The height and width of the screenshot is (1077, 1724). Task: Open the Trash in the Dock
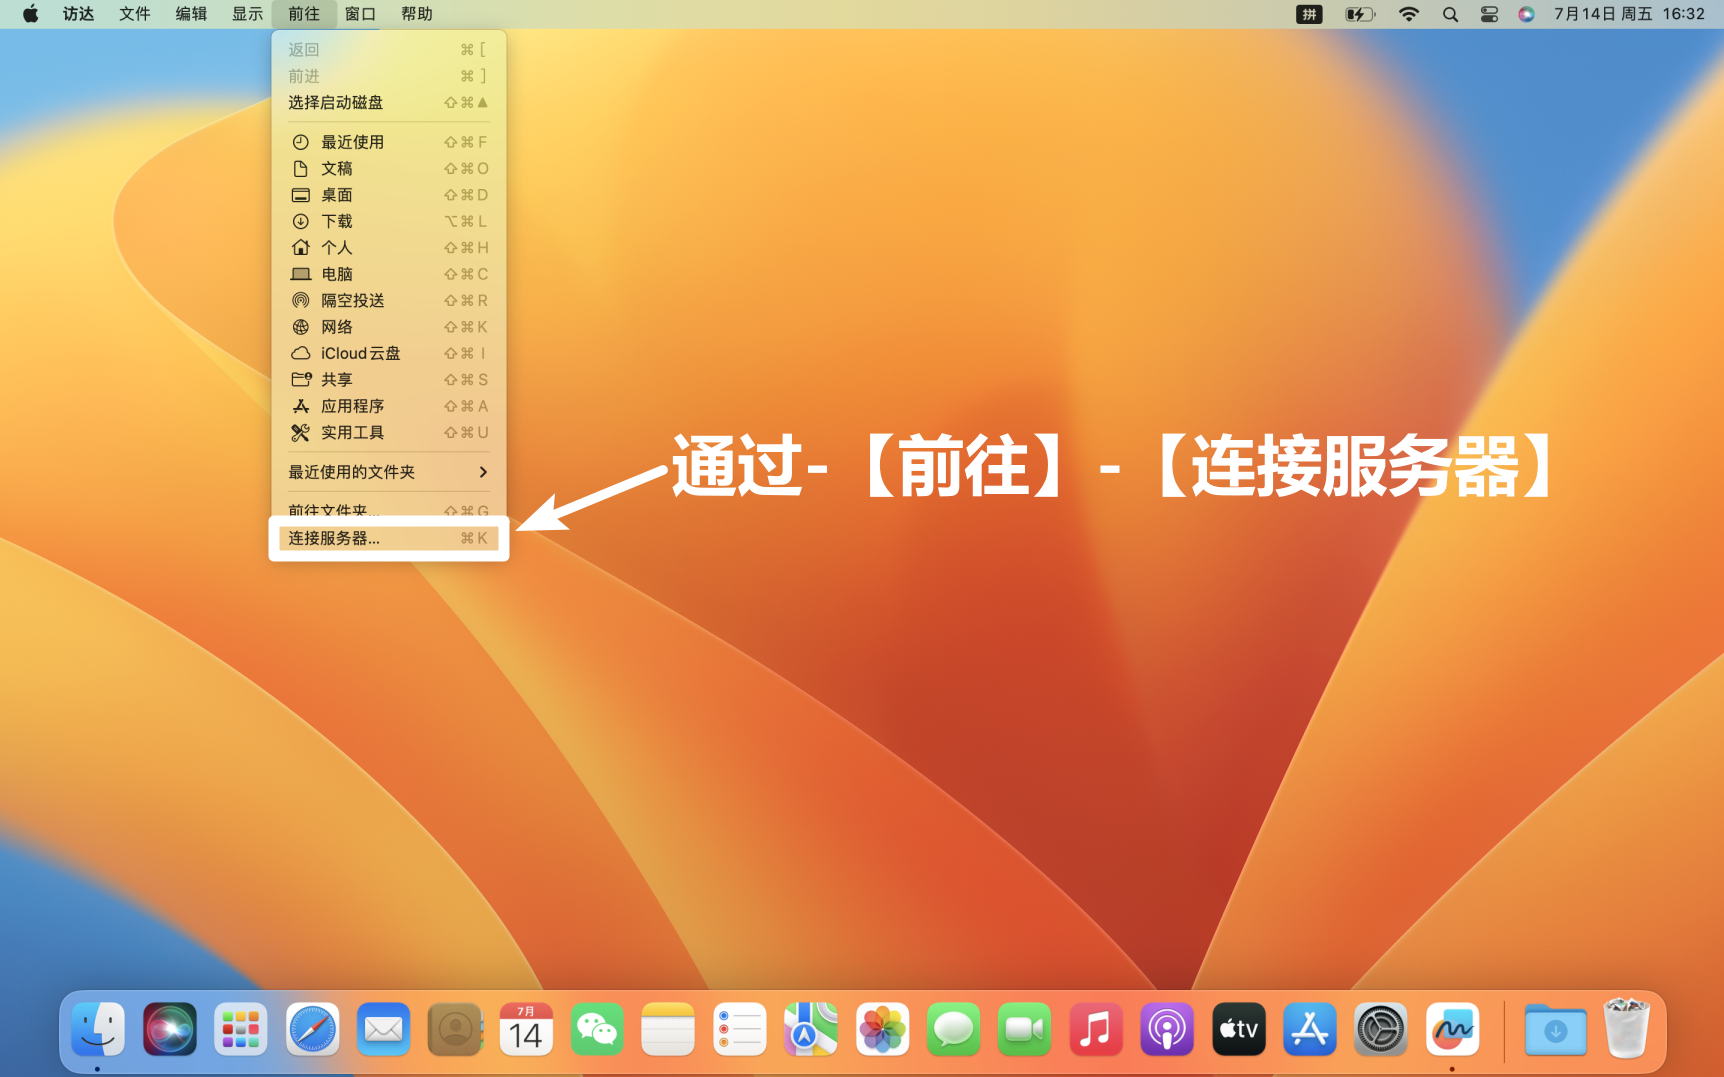click(x=1627, y=1028)
